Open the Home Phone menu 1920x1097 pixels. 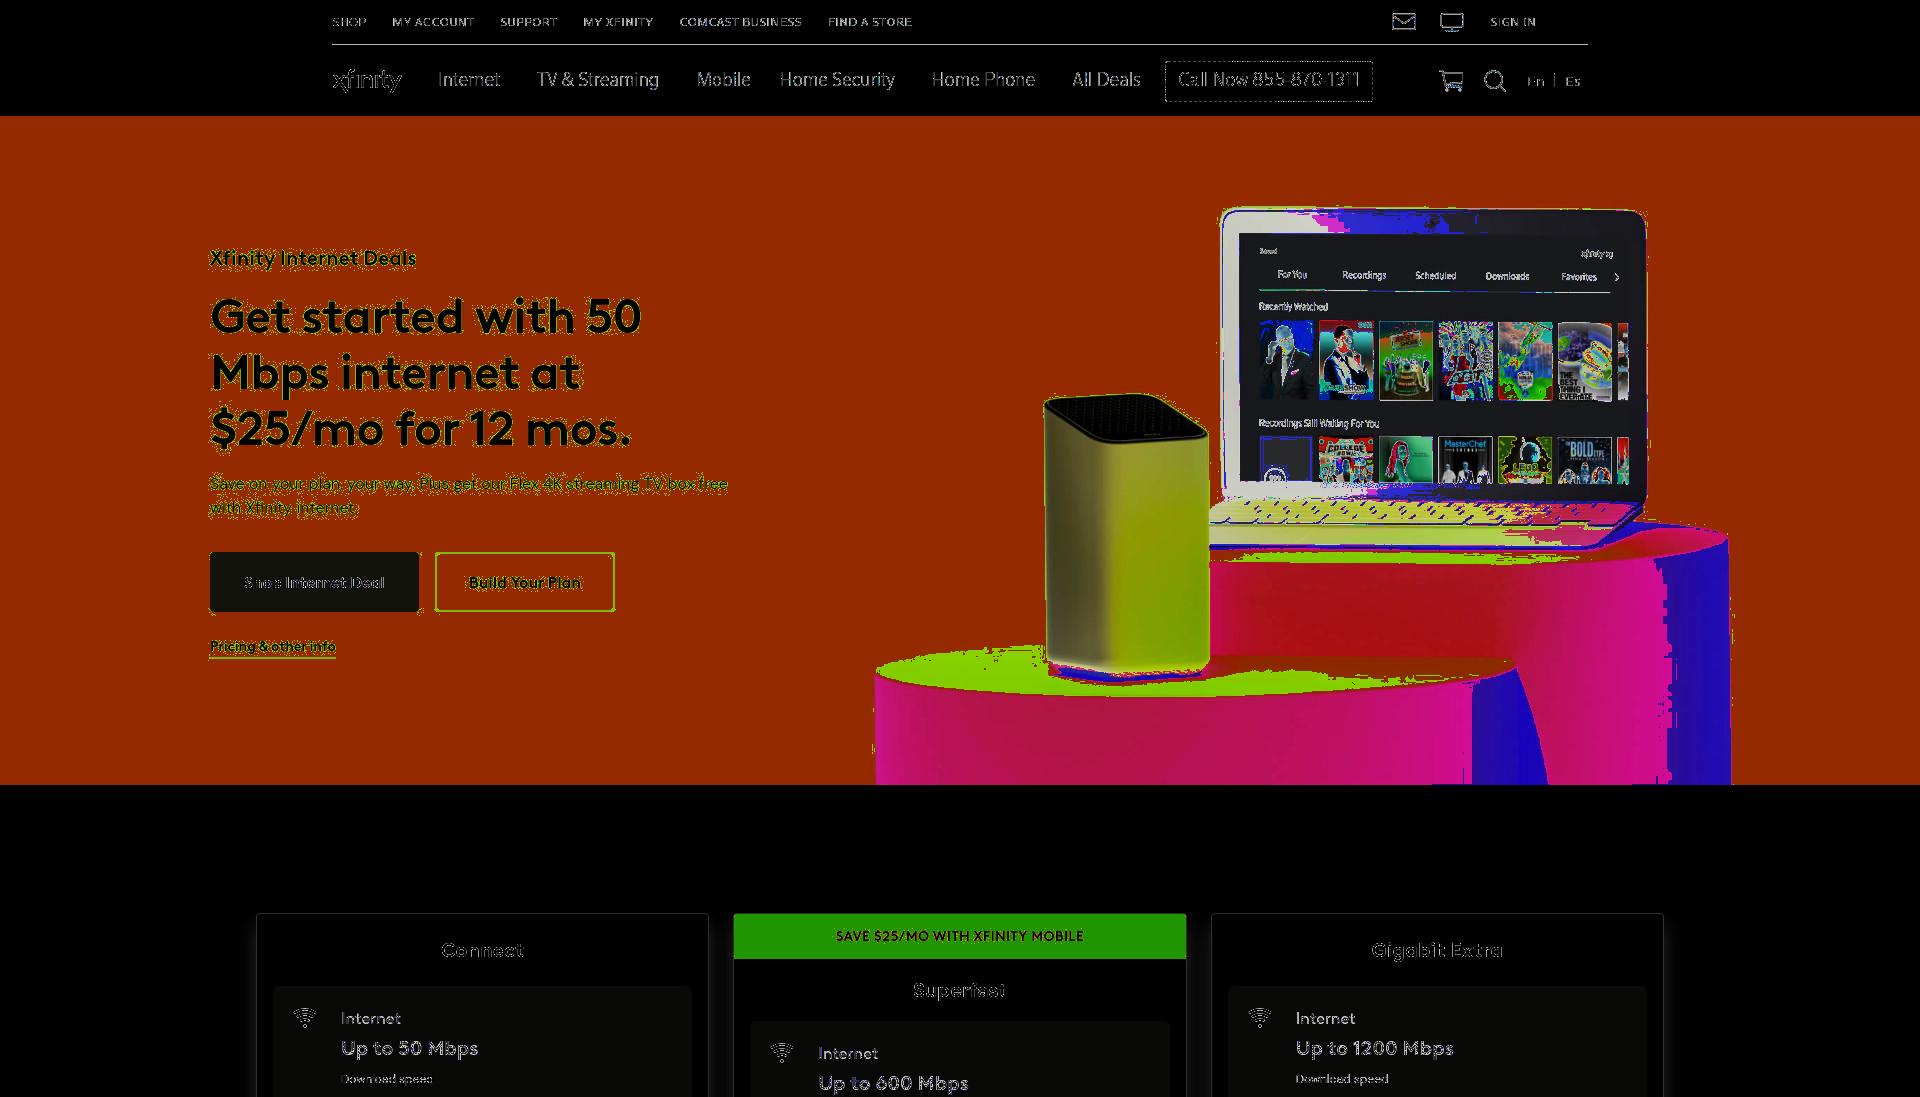[983, 80]
